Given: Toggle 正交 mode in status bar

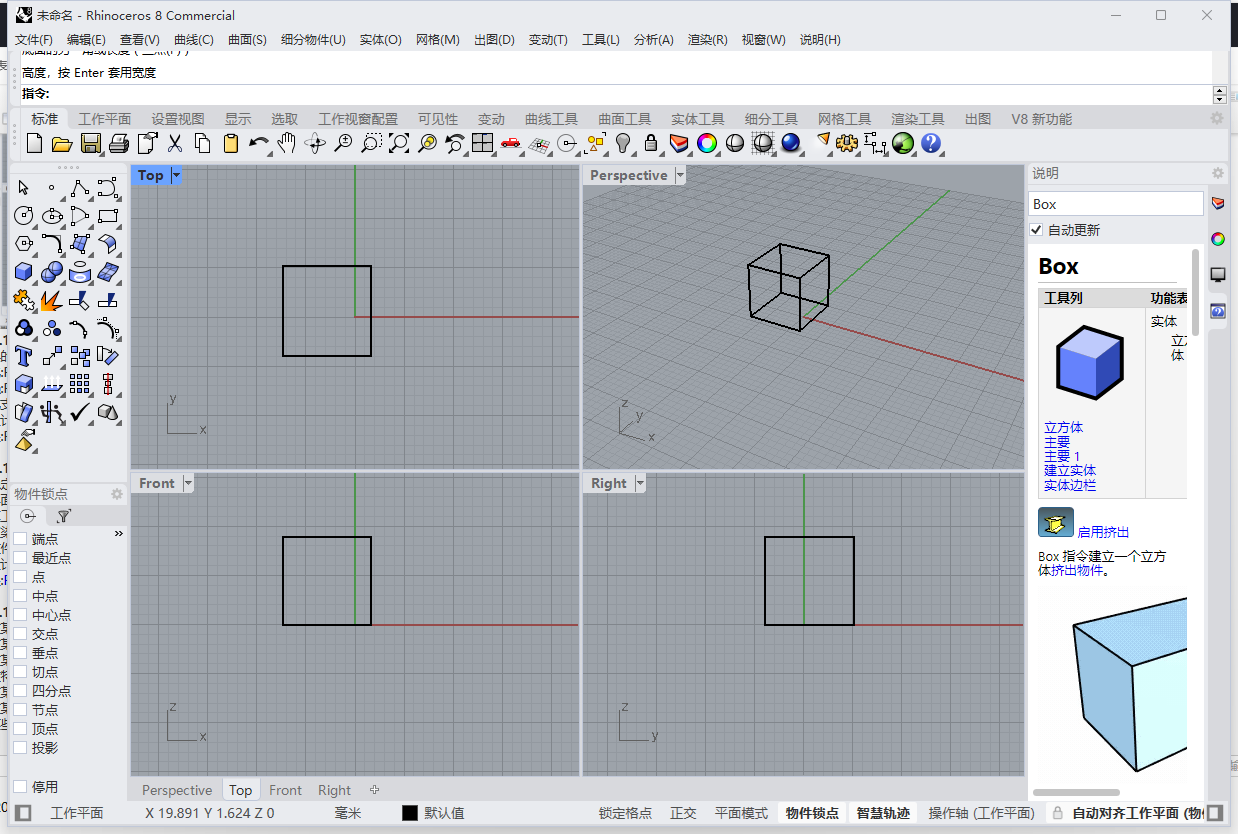Looking at the screenshot, I should 683,813.
